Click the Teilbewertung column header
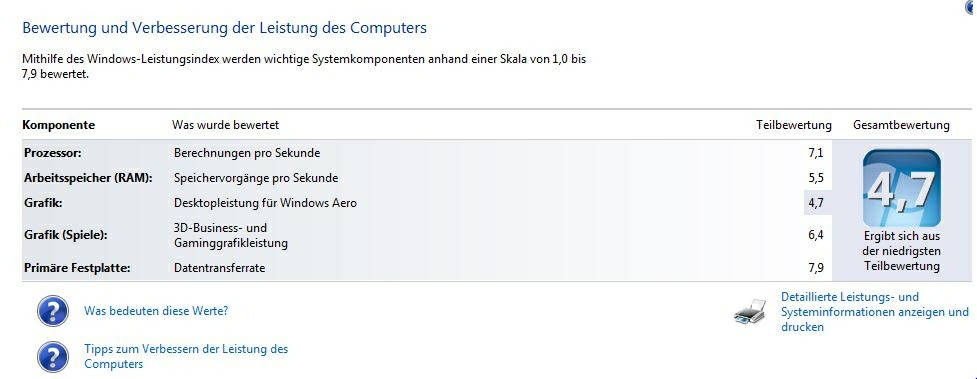Image resolution: width=977 pixels, height=379 pixels. click(794, 125)
